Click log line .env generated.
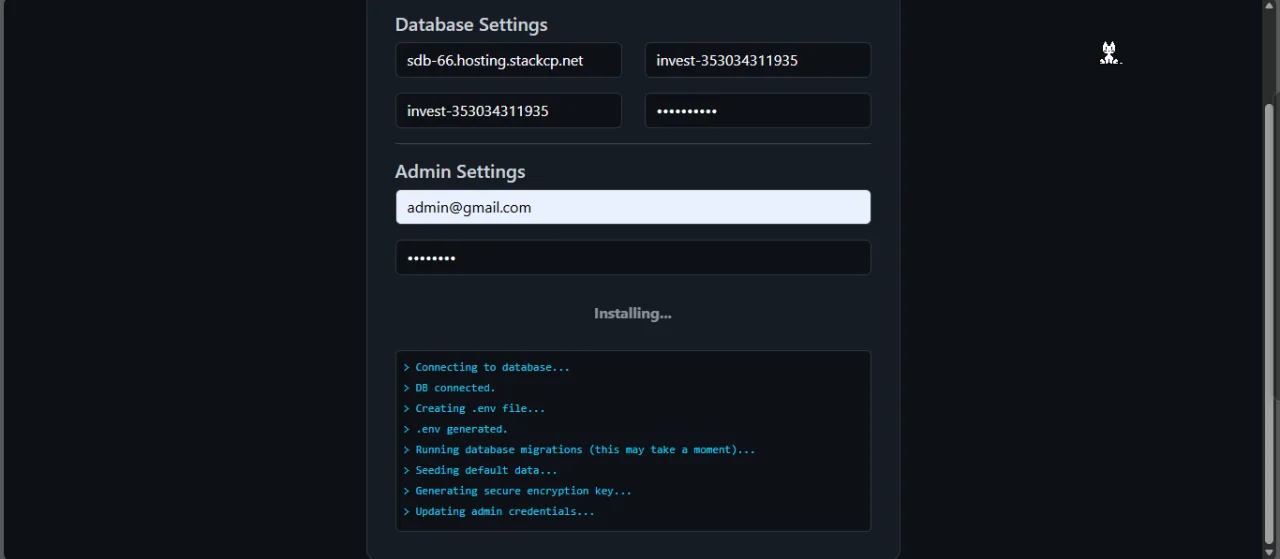 click(455, 429)
